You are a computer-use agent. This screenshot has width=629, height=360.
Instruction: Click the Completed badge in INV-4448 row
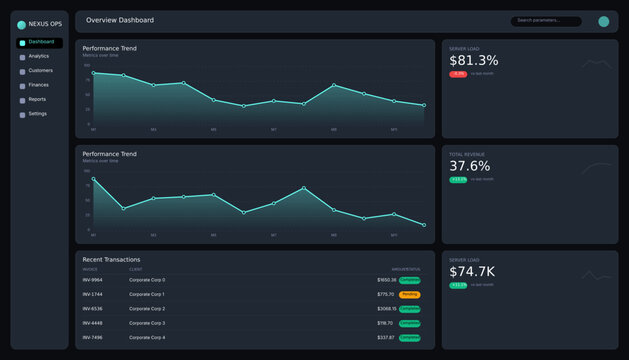pyautogui.click(x=410, y=323)
